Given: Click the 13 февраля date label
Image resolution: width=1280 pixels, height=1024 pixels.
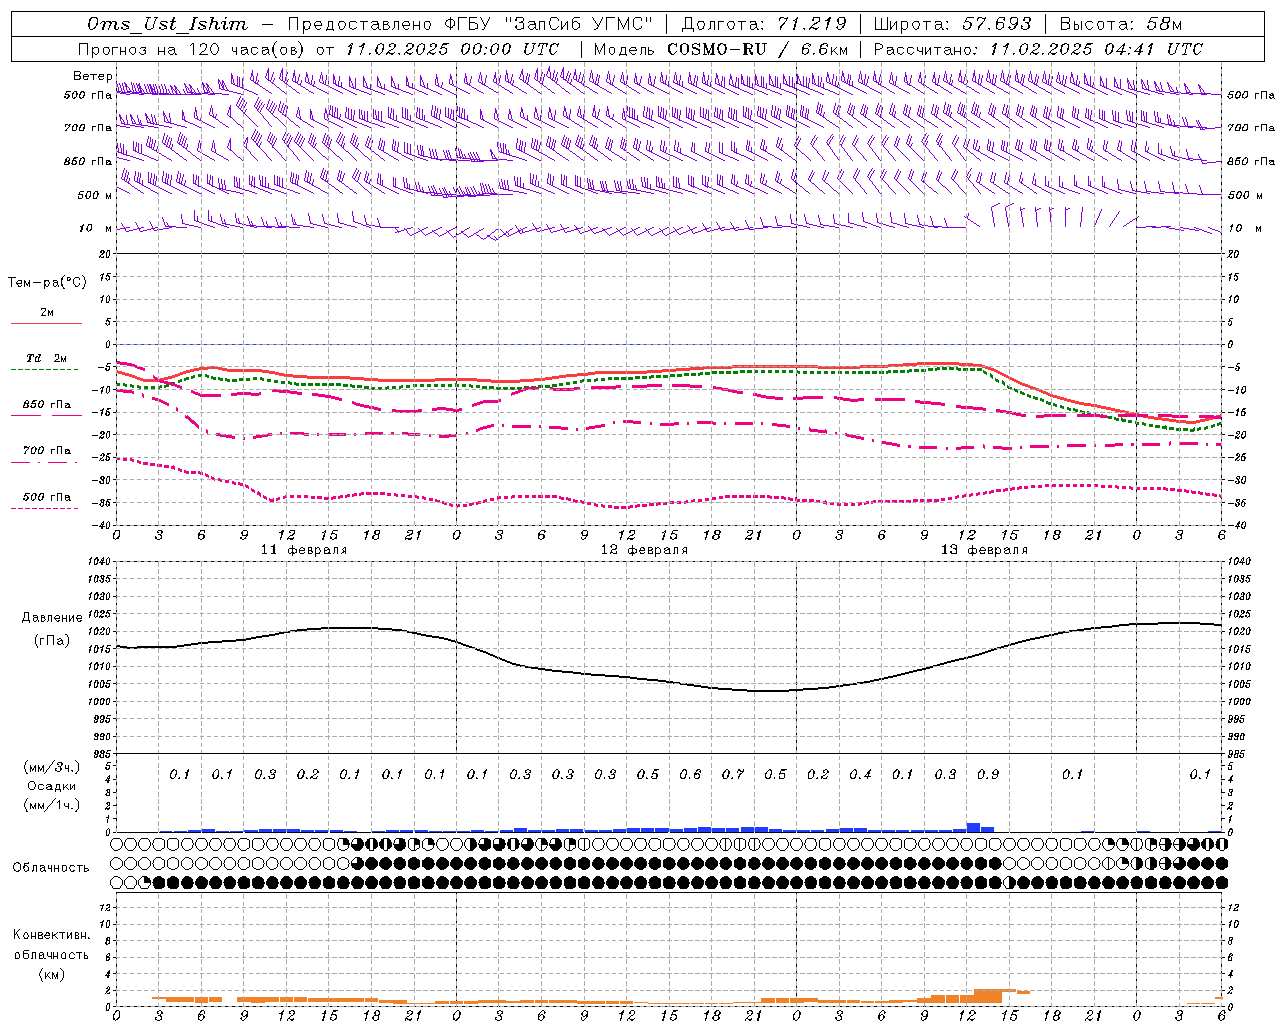Looking at the screenshot, I should tap(984, 550).
